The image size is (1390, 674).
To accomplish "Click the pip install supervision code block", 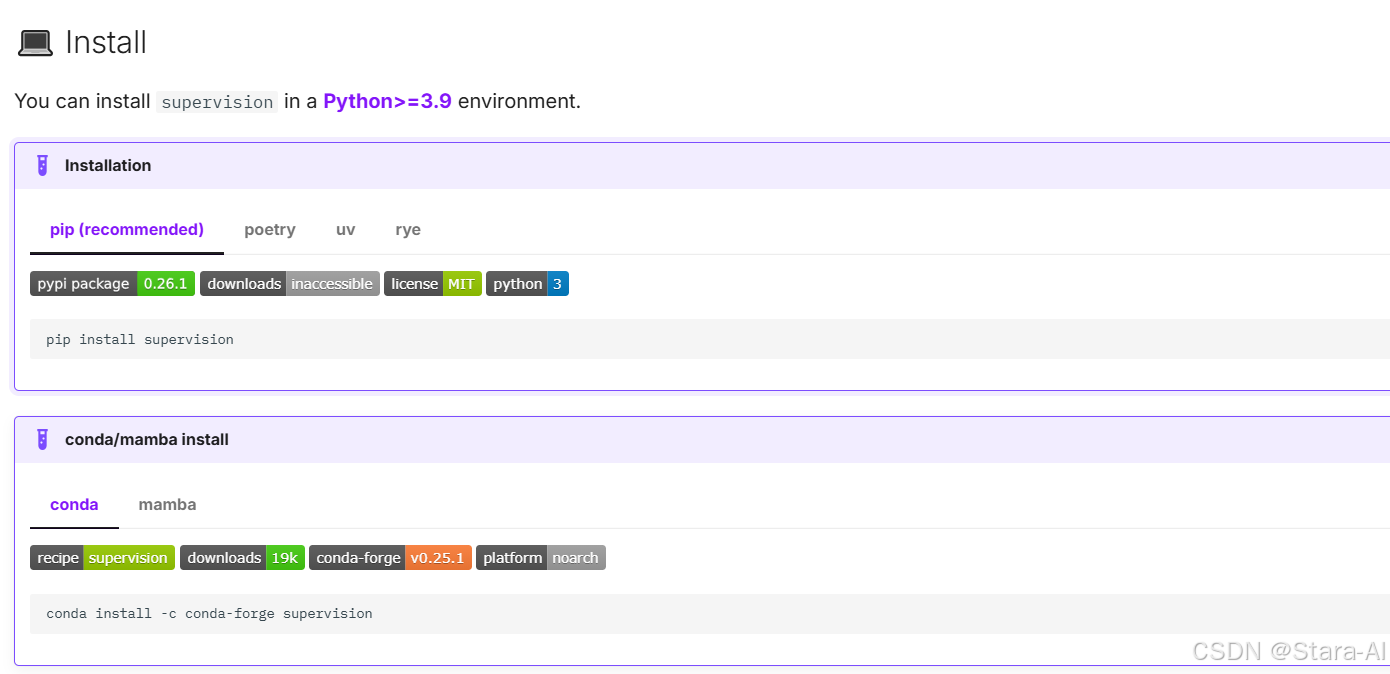I will point(710,339).
